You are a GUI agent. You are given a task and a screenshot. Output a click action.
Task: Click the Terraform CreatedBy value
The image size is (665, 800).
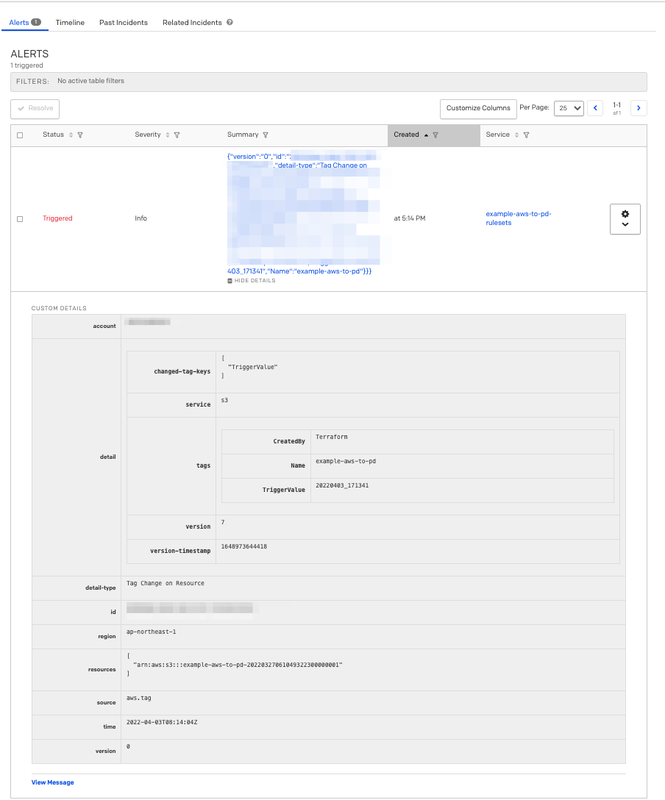[332, 437]
